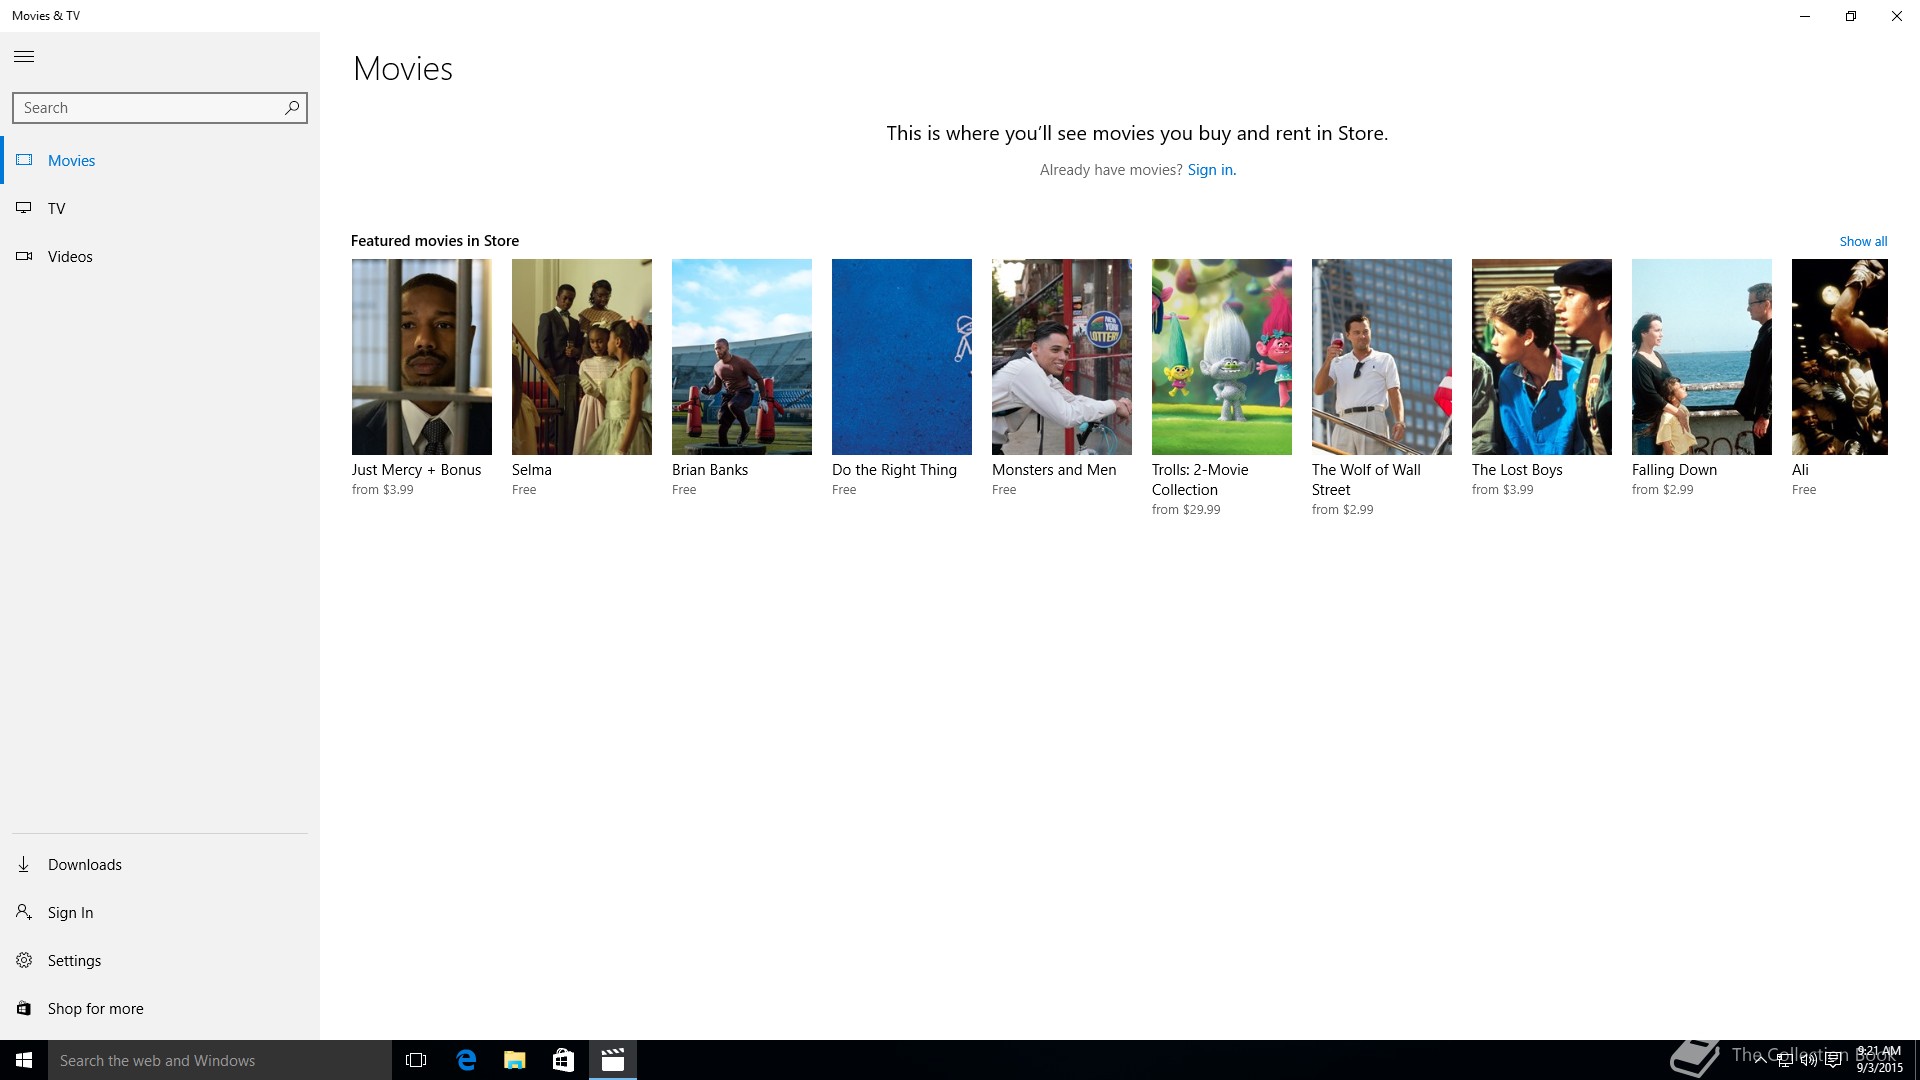Image resolution: width=1920 pixels, height=1080 pixels.
Task: Click the 'Brian Banks' title text
Action: coord(710,470)
